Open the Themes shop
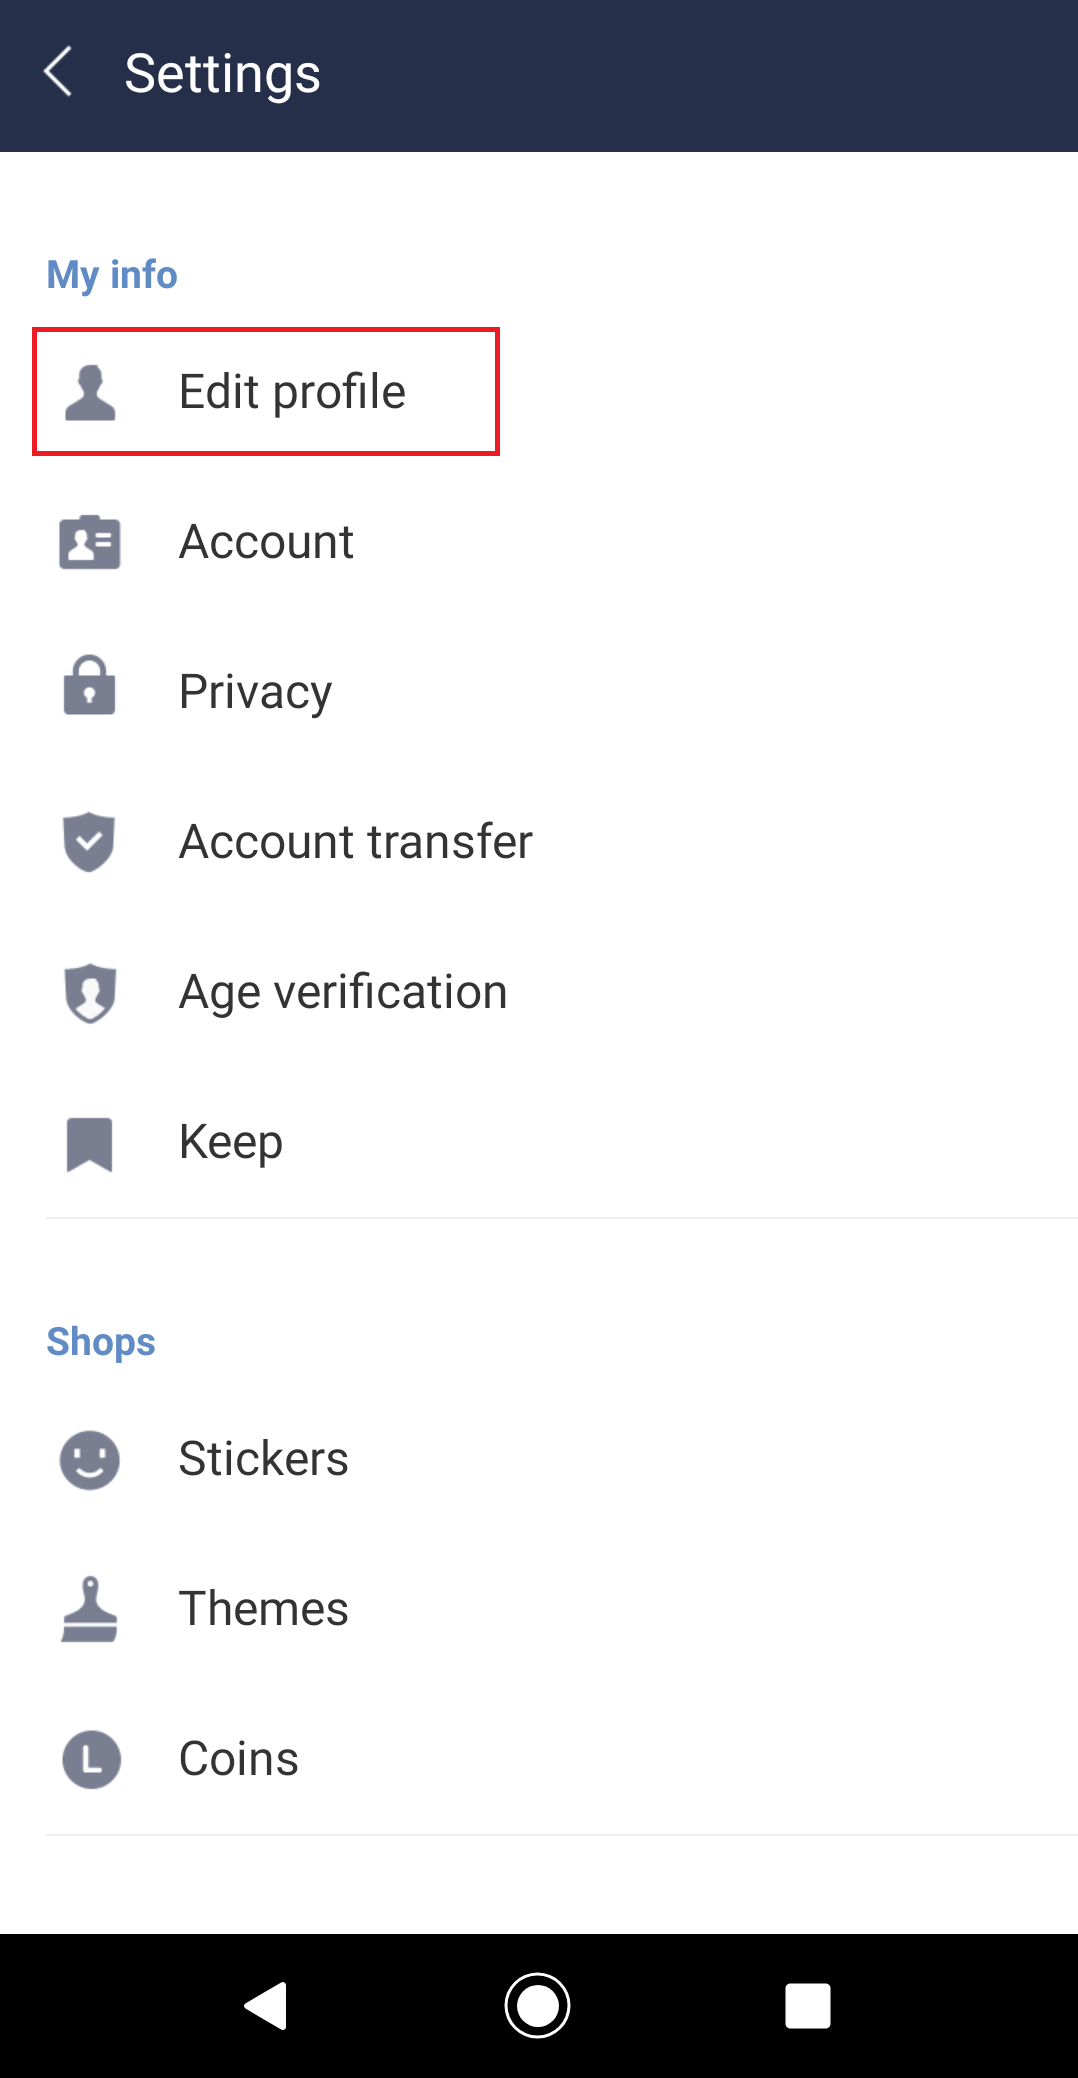1078x2078 pixels. click(x=263, y=1609)
